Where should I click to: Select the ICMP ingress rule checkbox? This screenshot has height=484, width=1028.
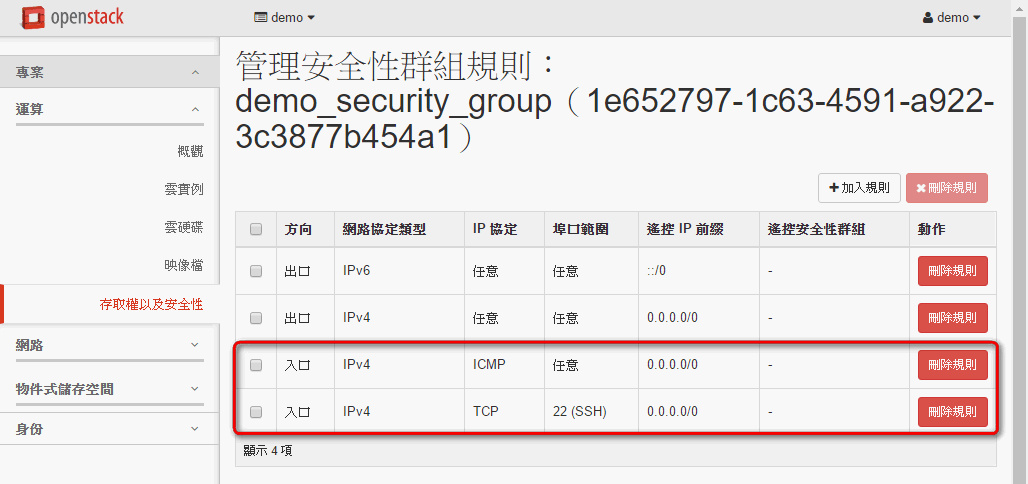256,365
